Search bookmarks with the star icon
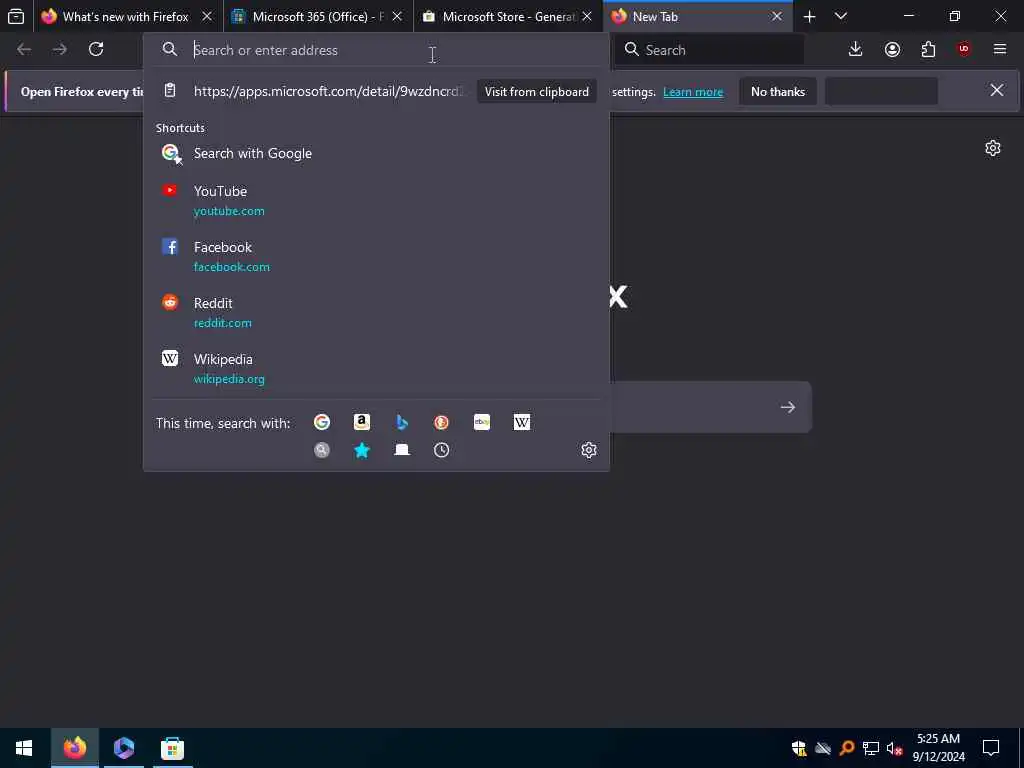The image size is (1024, 768). tap(362, 450)
